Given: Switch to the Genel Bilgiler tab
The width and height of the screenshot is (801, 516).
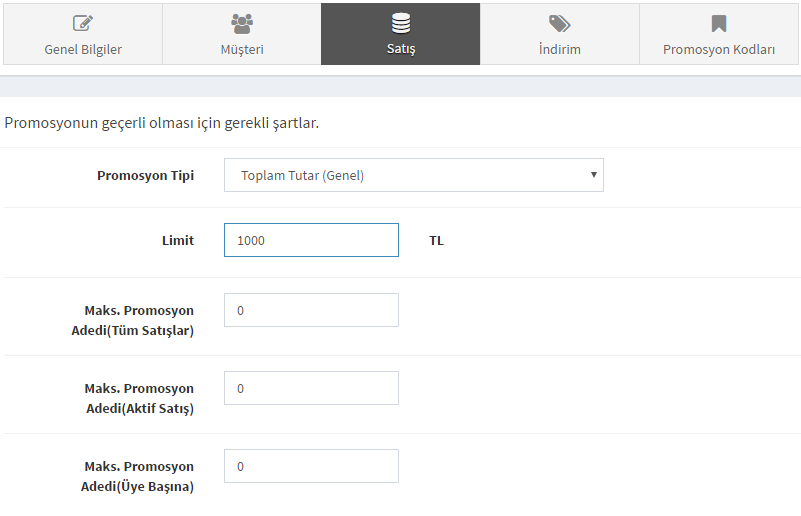Looking at the screenshot, I should point(83,34).
